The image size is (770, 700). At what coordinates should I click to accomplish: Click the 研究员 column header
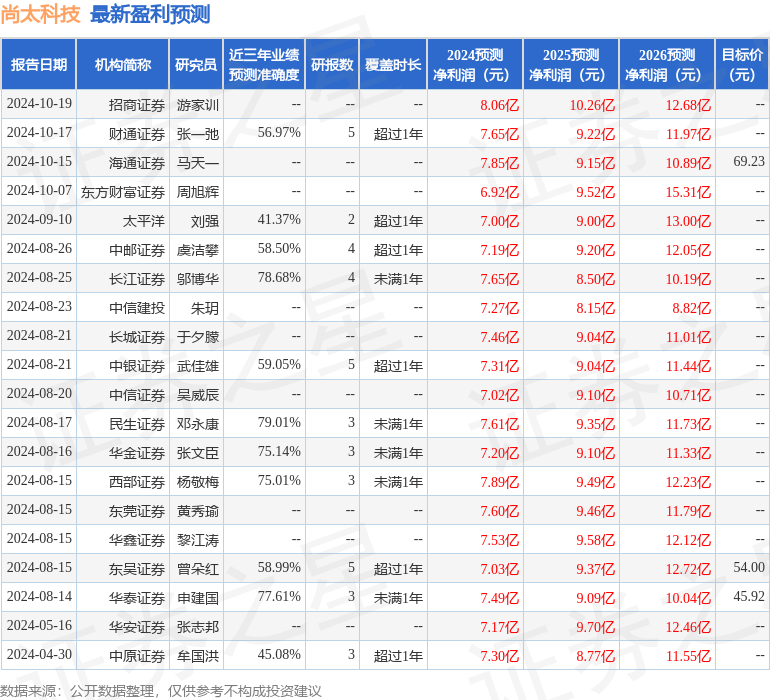(196, 64)
